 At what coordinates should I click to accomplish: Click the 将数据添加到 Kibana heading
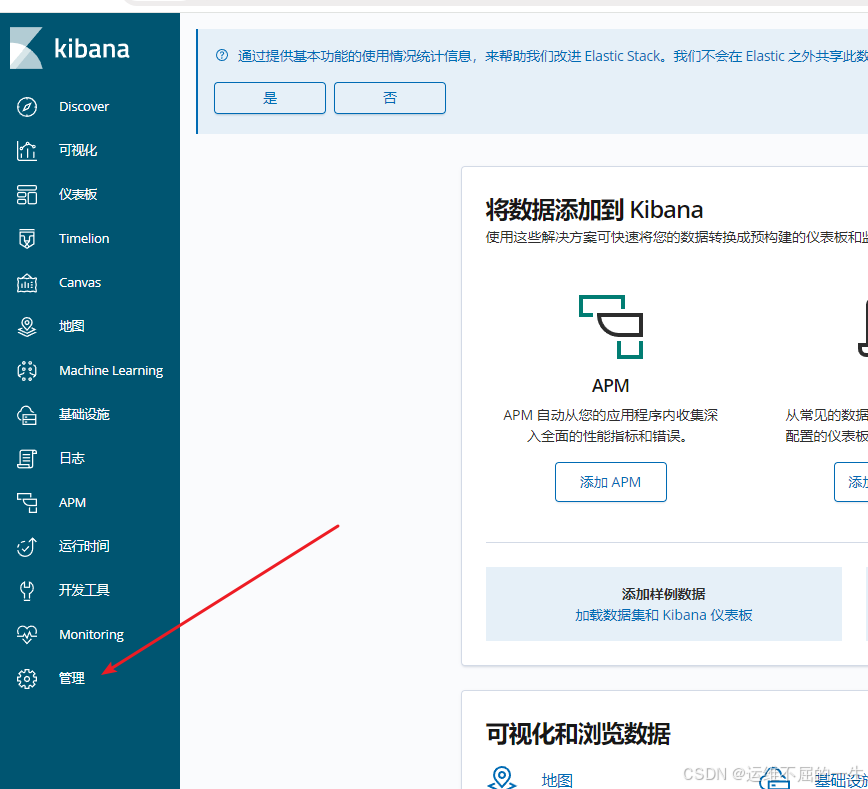[594, 210]
